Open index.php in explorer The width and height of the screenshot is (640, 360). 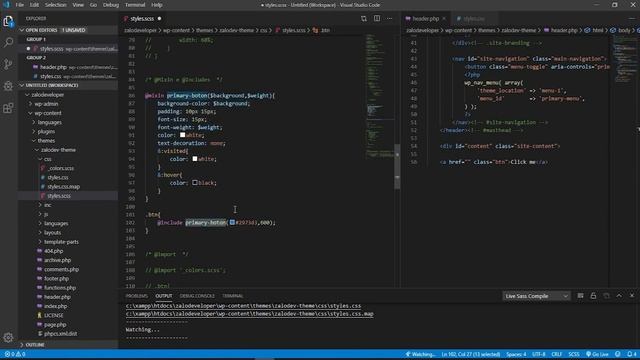click(56, 306)
